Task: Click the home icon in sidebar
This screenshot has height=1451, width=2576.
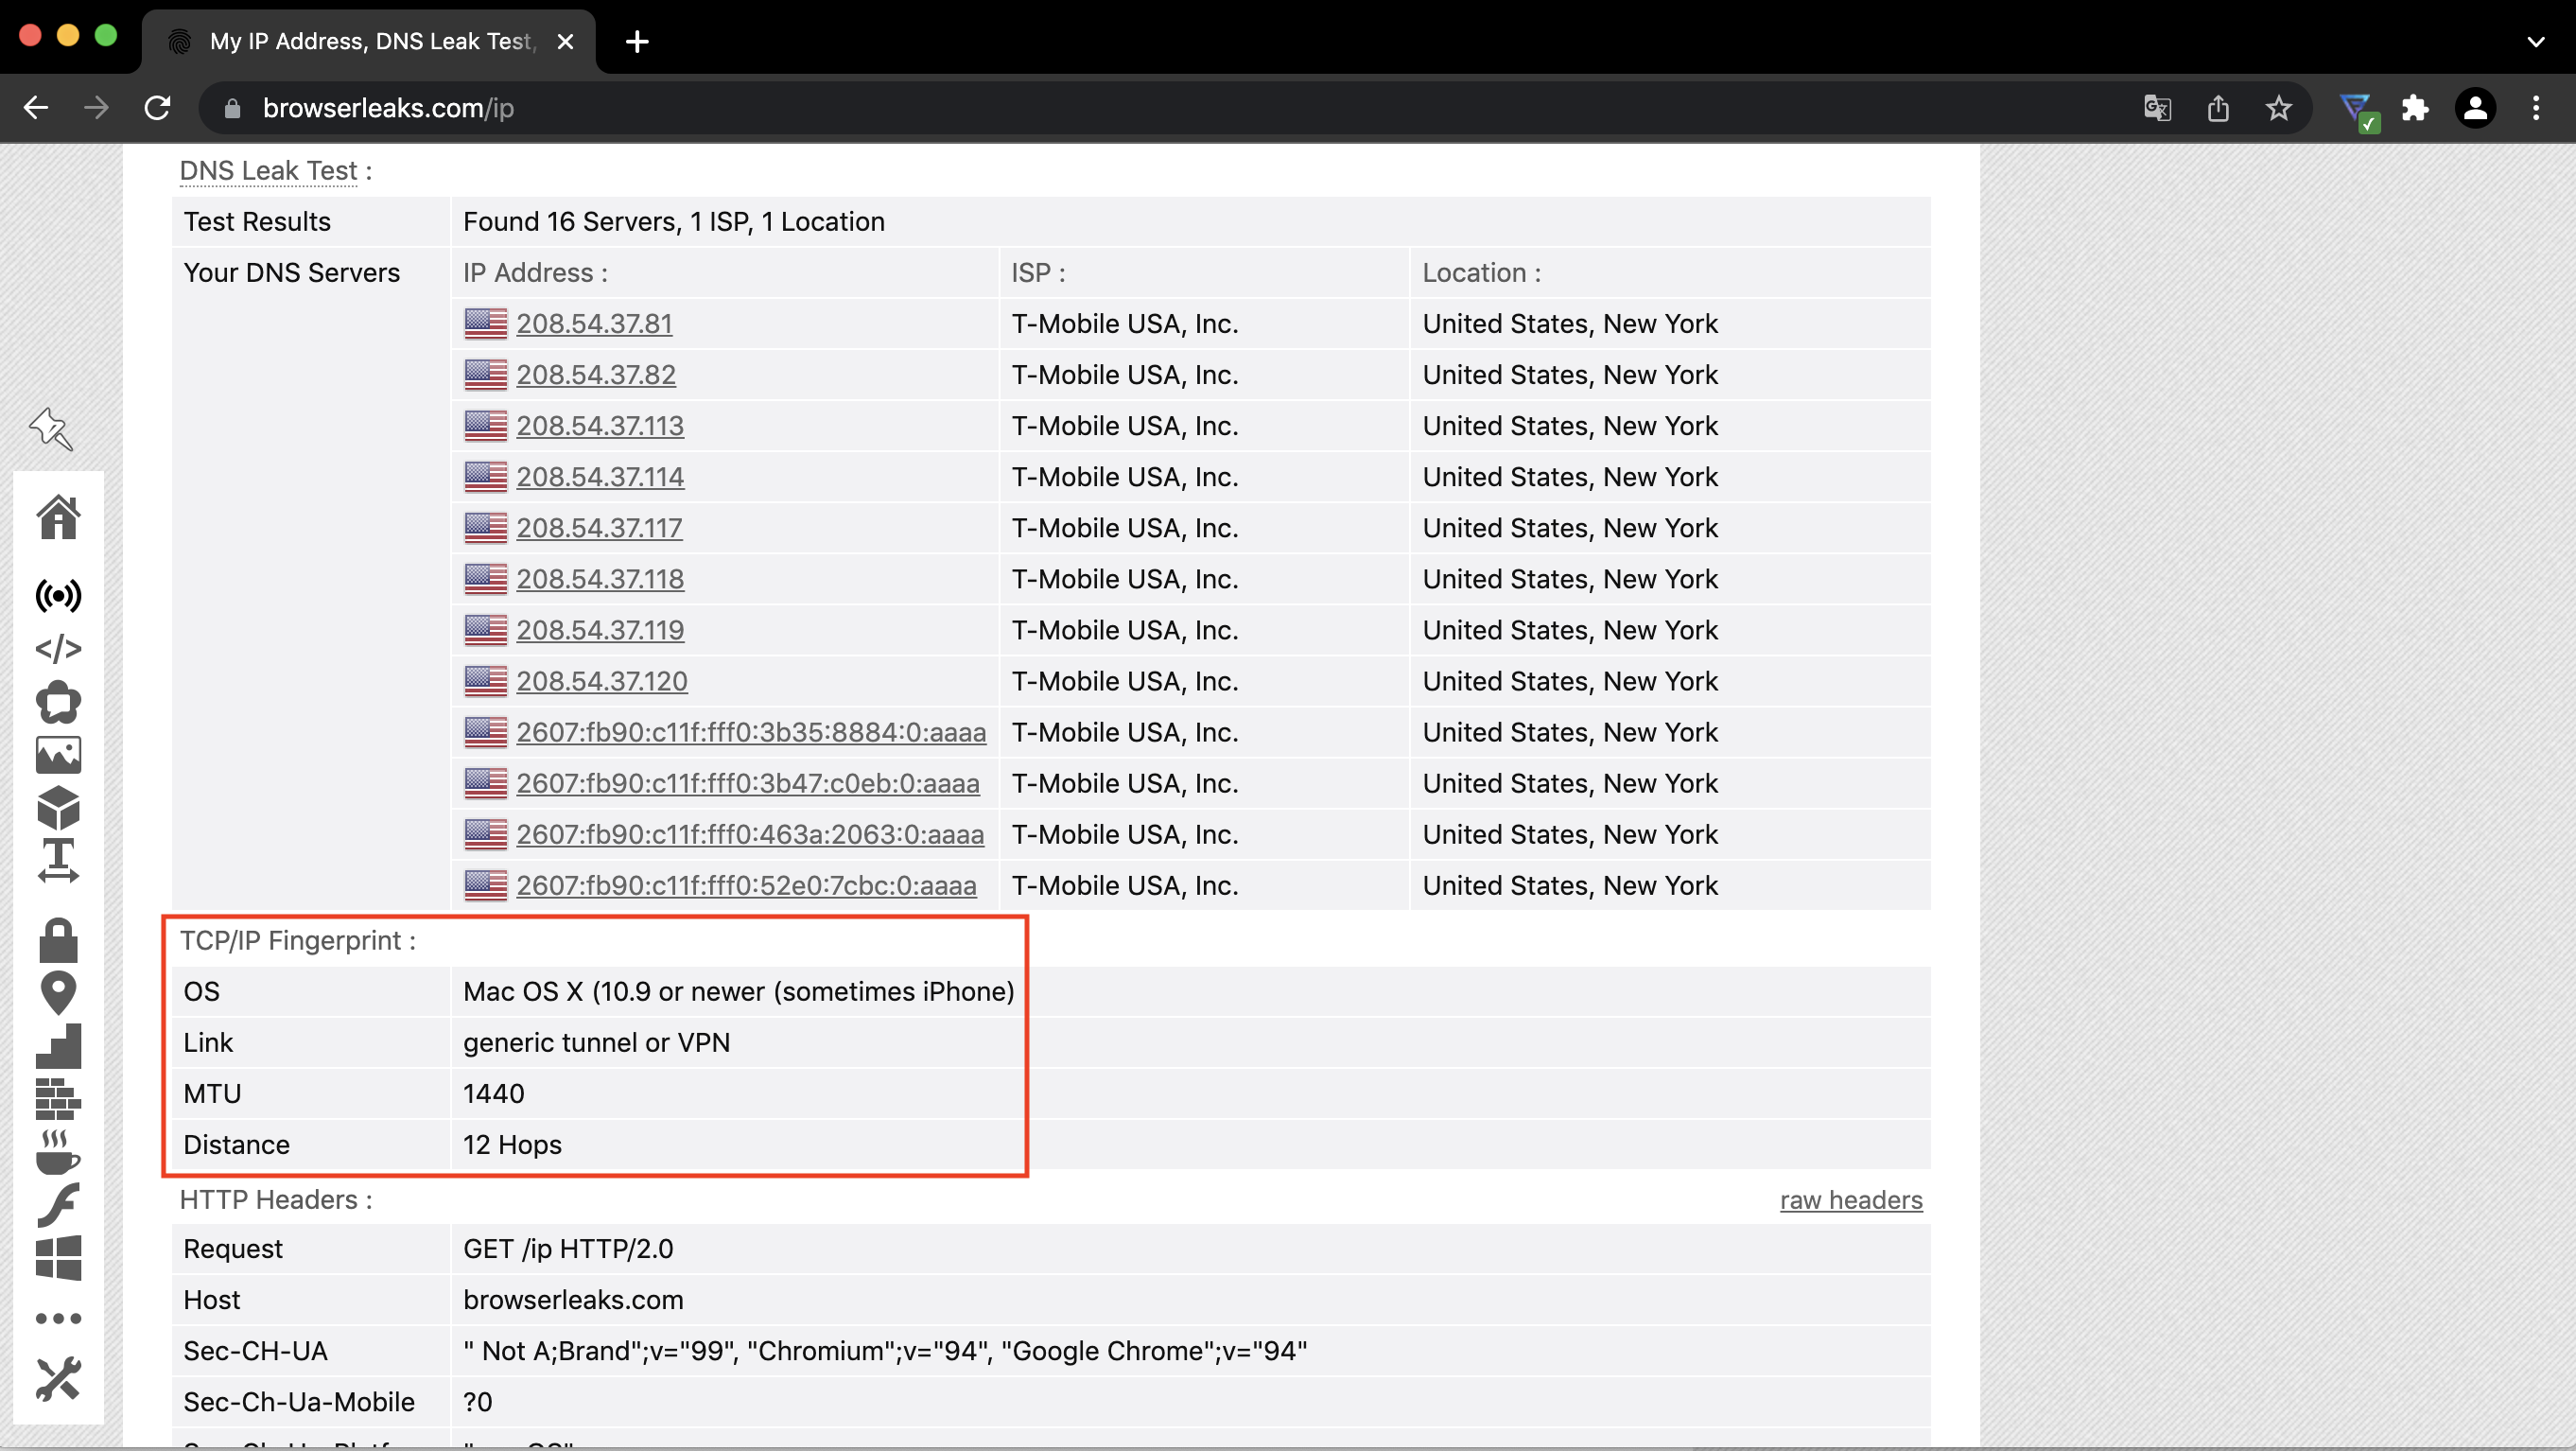Action: 58,518
